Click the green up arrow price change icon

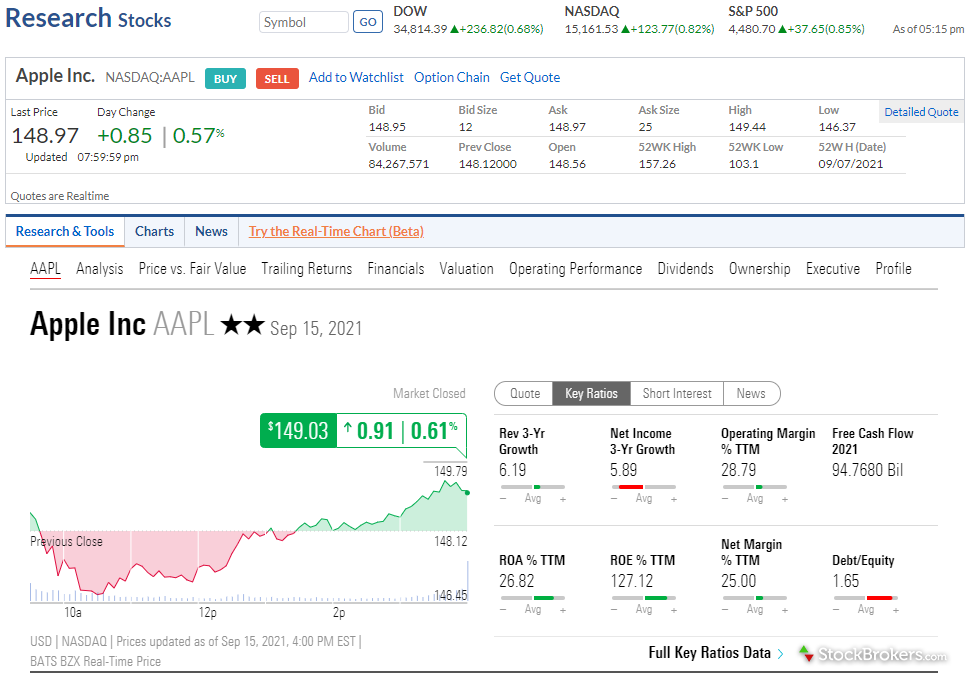348,430
